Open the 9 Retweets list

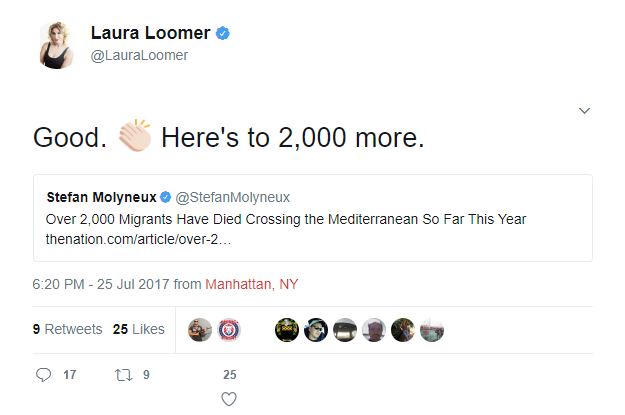point(67,329)
